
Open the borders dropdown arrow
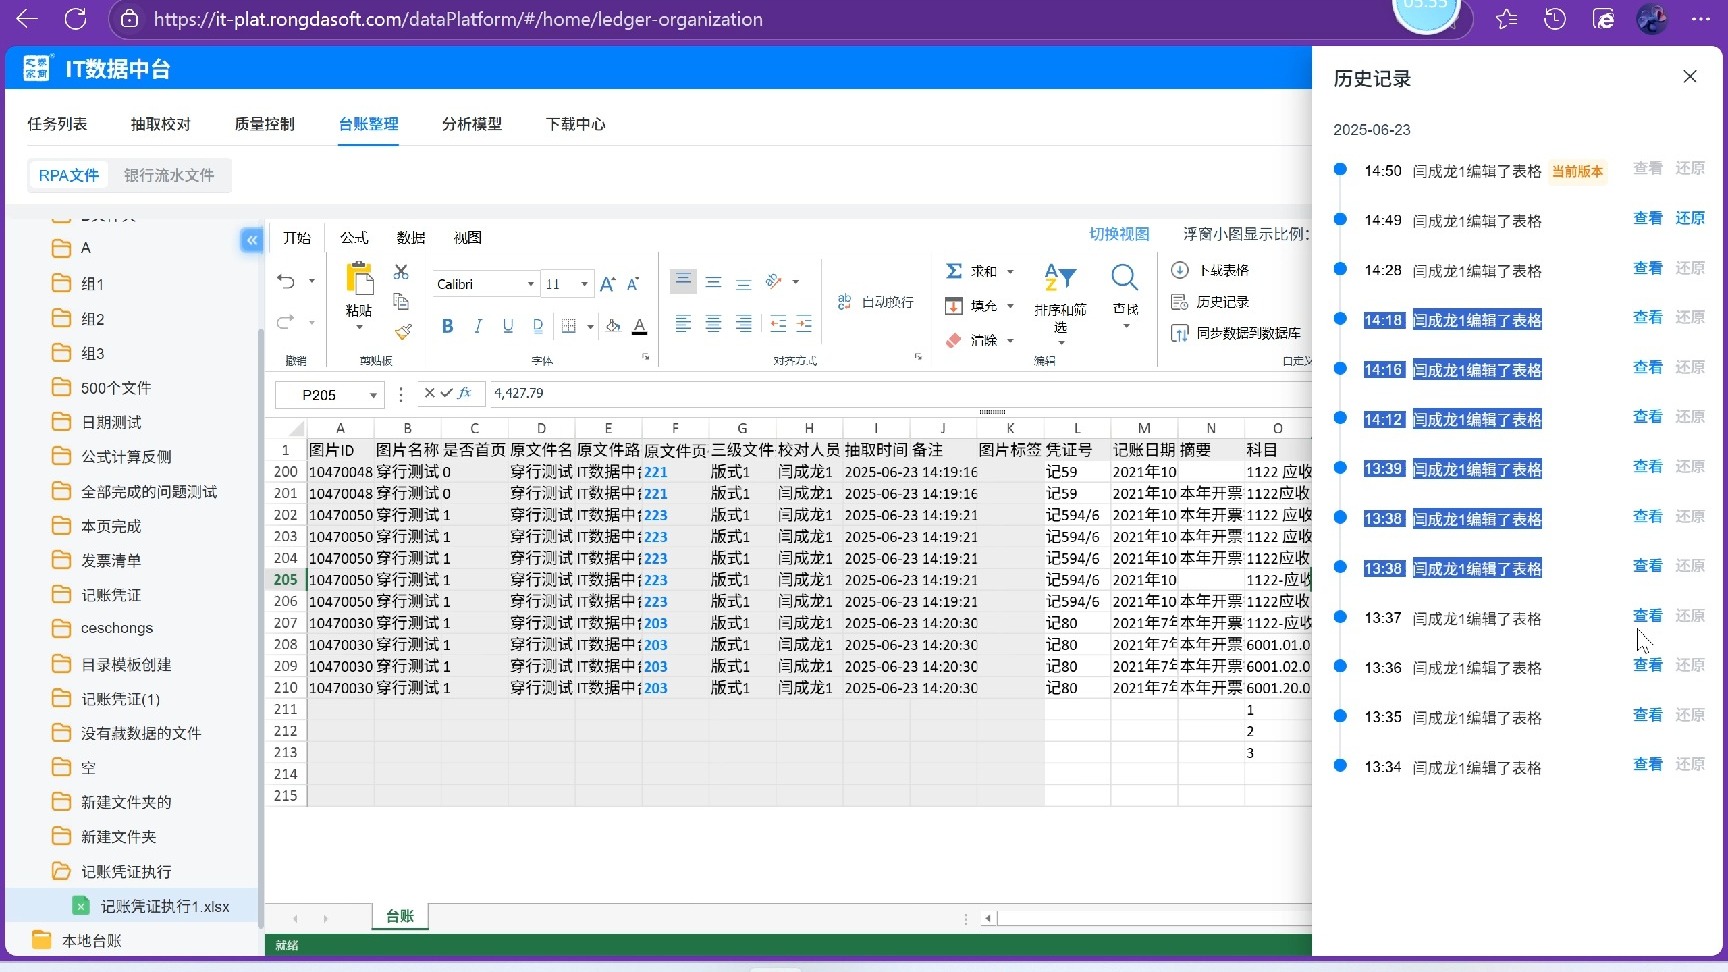590,327
